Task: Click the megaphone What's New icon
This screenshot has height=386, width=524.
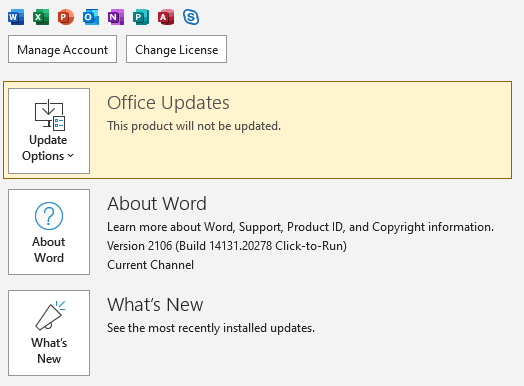Action: point(50,315)
